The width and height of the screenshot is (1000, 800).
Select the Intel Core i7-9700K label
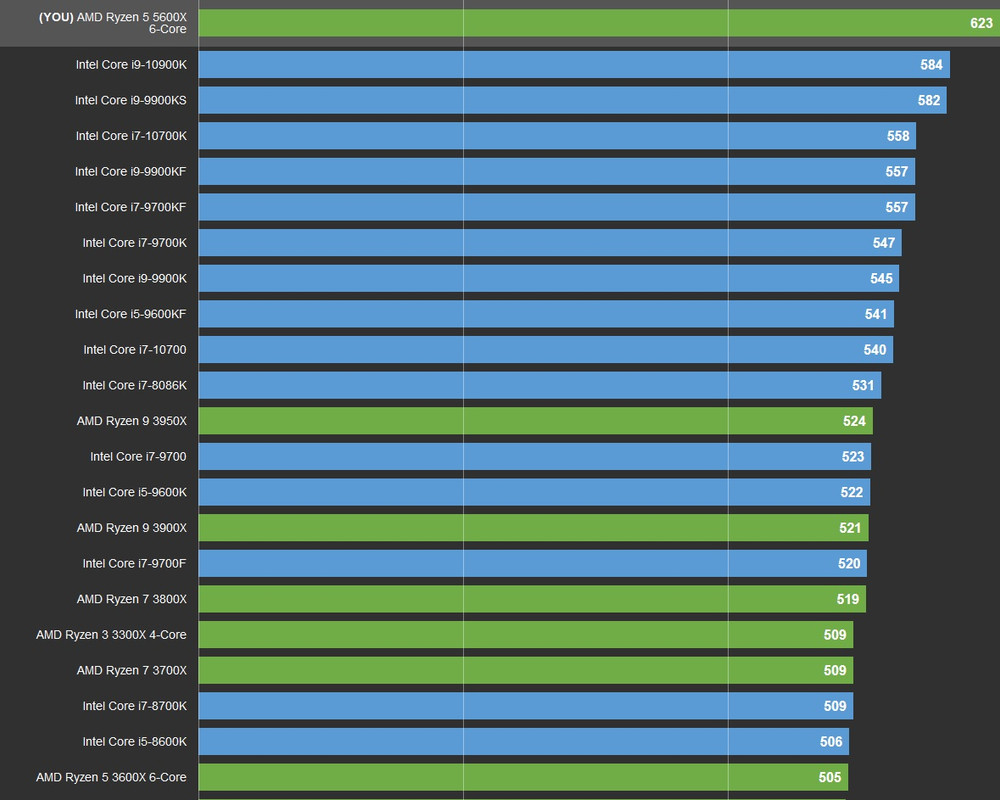(135, 243)
